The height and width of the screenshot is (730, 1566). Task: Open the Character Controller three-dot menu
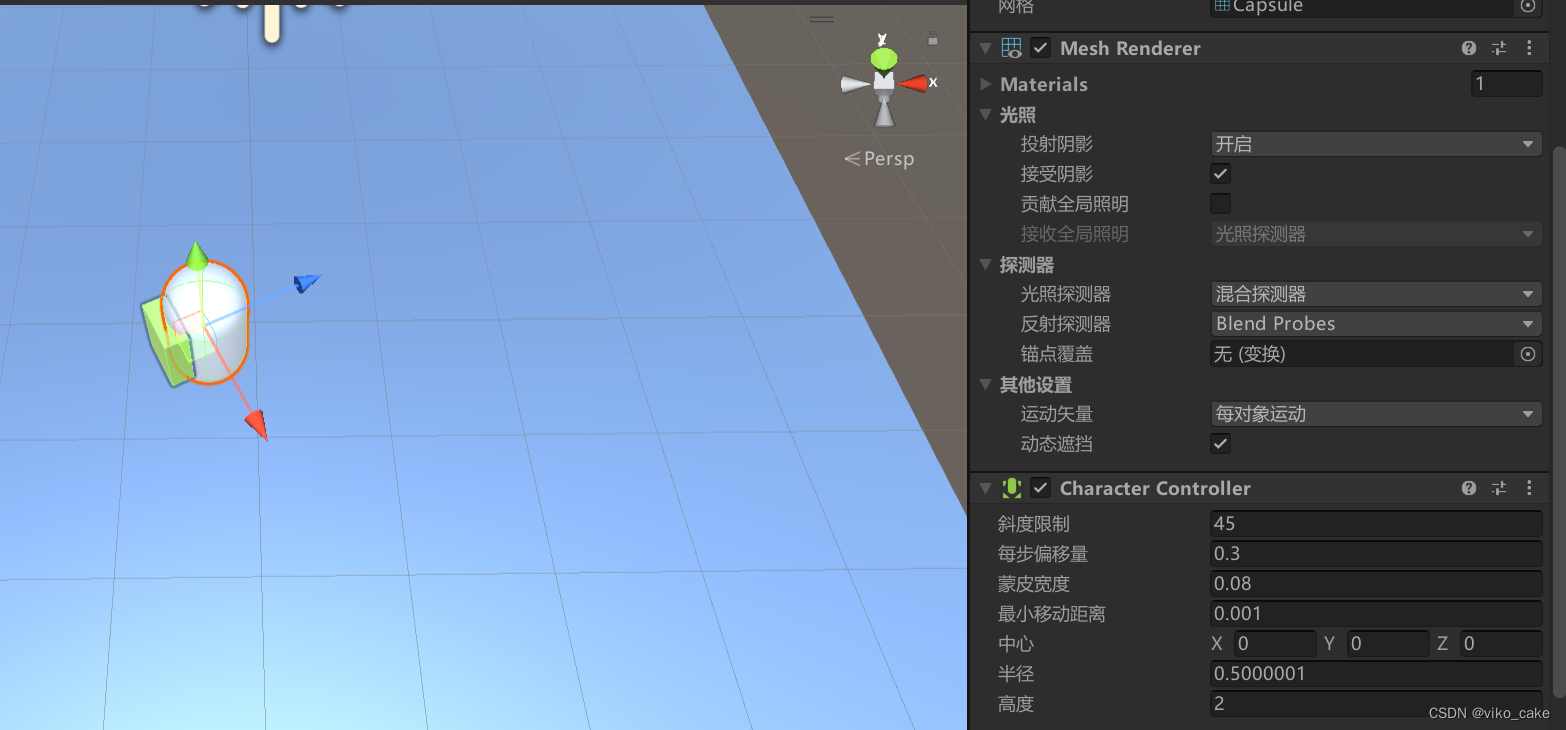tap(1529, 488)
